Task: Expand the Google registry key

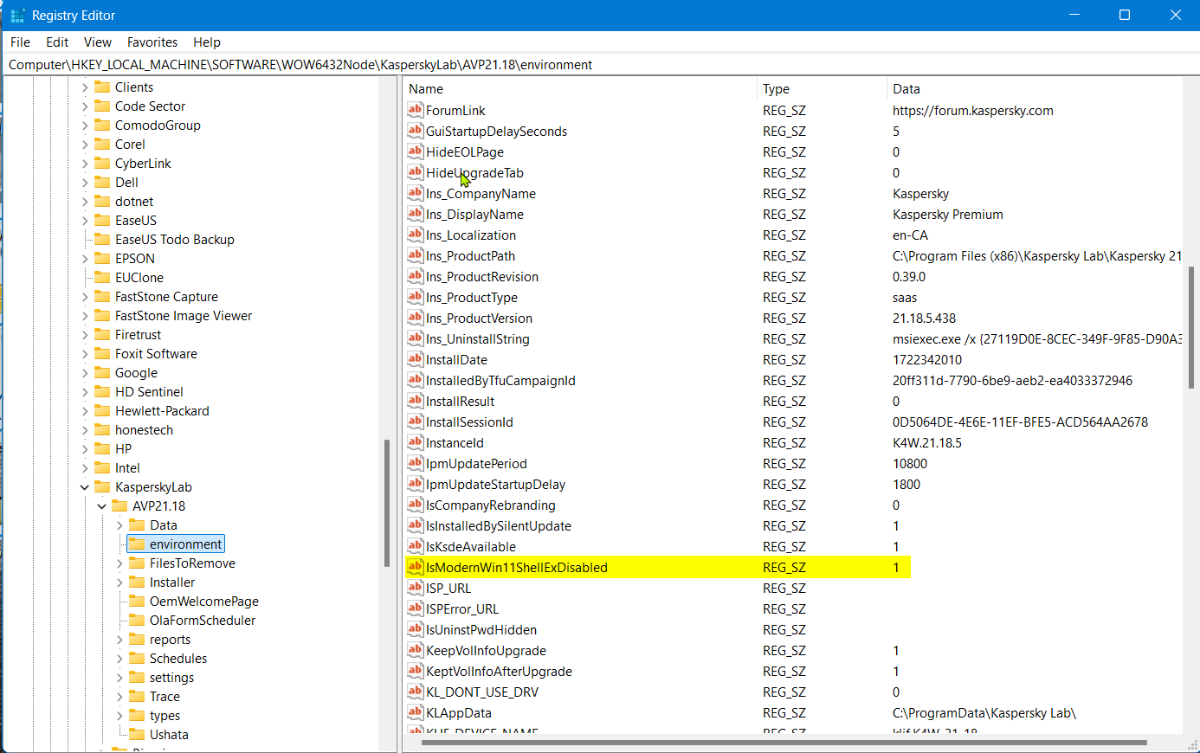Action: click(x=84, y=373)
